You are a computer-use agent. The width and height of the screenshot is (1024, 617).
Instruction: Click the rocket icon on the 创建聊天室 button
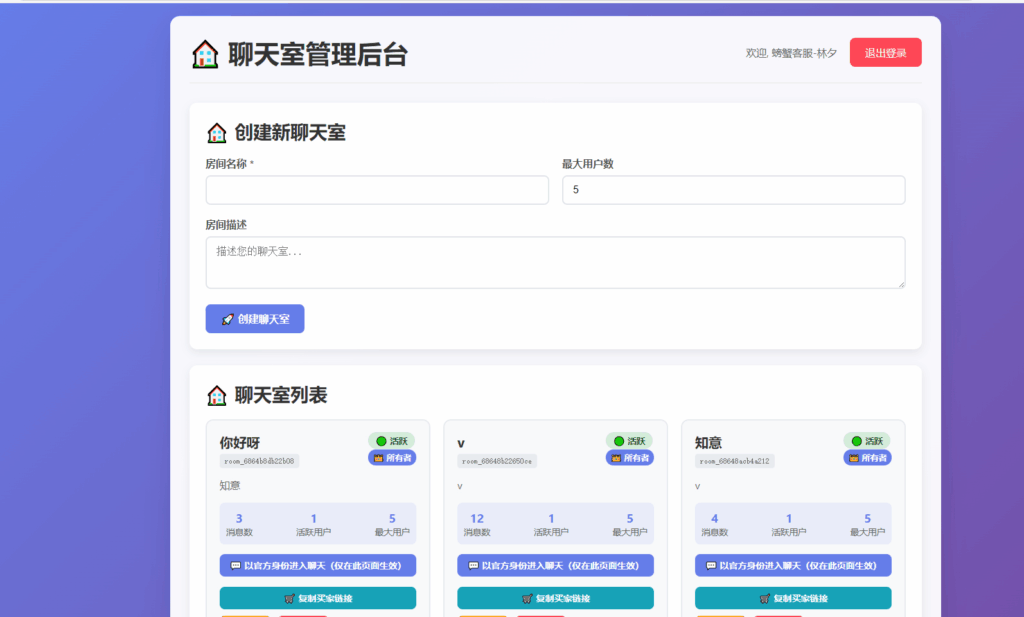[x=228, y=318]
